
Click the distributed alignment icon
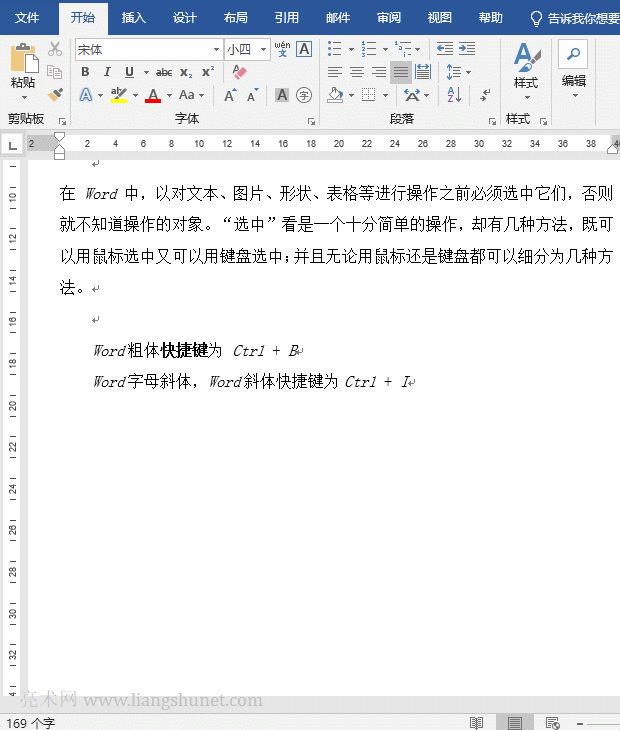423,72
